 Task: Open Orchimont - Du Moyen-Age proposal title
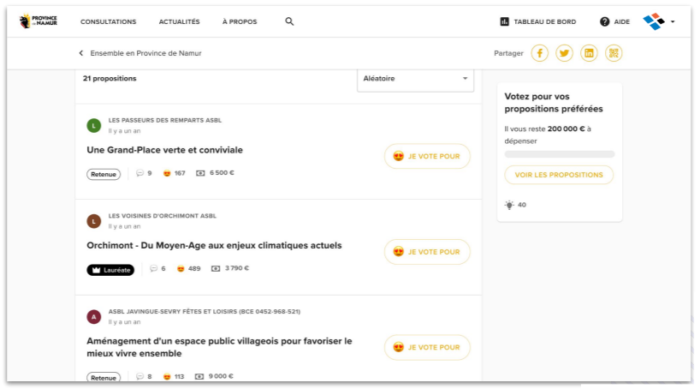(x=214, y=246)
